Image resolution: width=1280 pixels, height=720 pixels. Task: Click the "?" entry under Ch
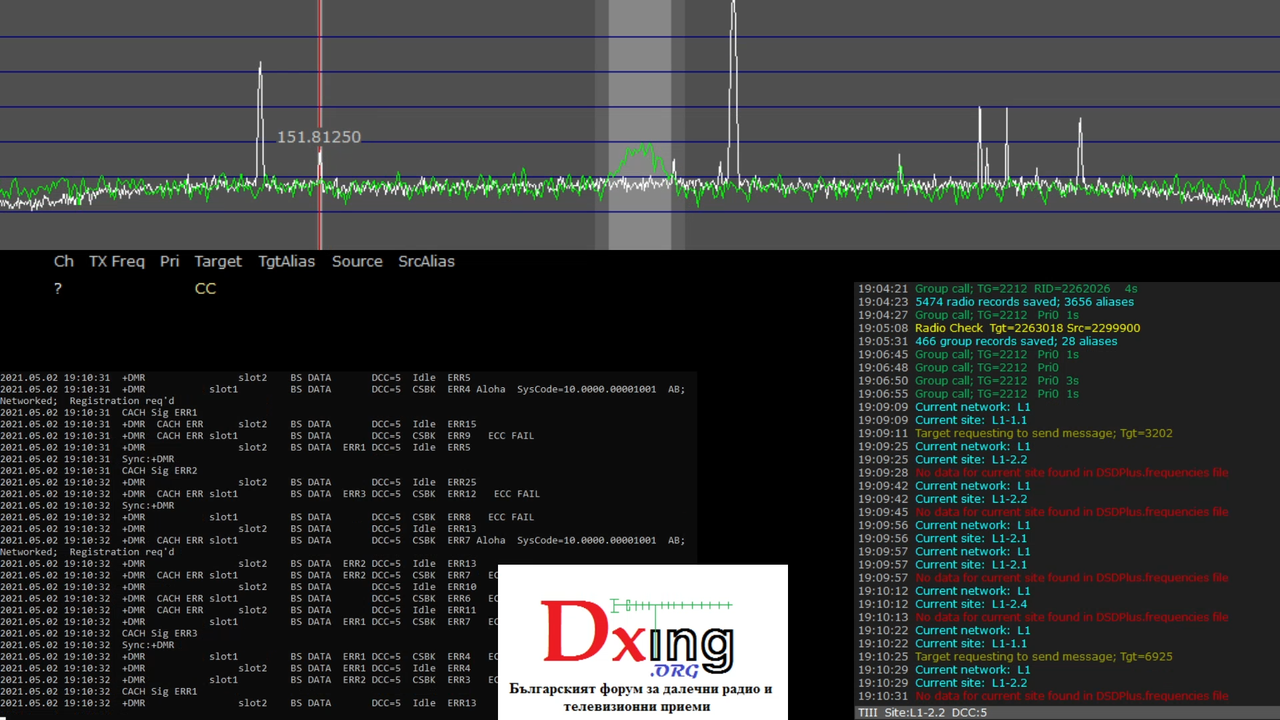coord(58,289)
